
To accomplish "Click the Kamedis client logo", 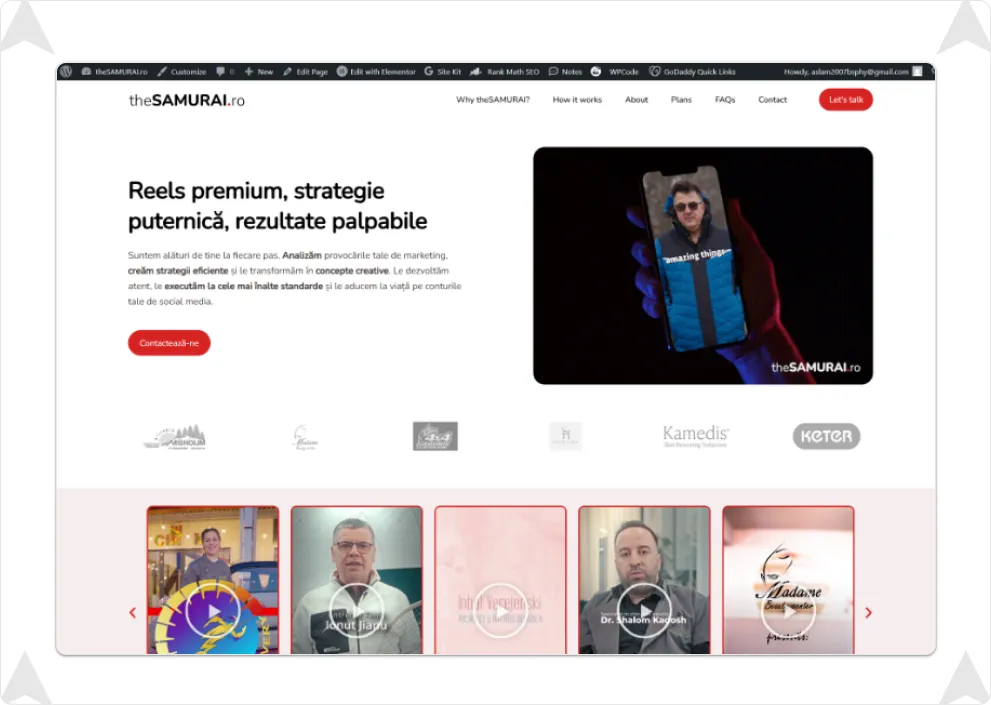I will [x=696, y=436].
